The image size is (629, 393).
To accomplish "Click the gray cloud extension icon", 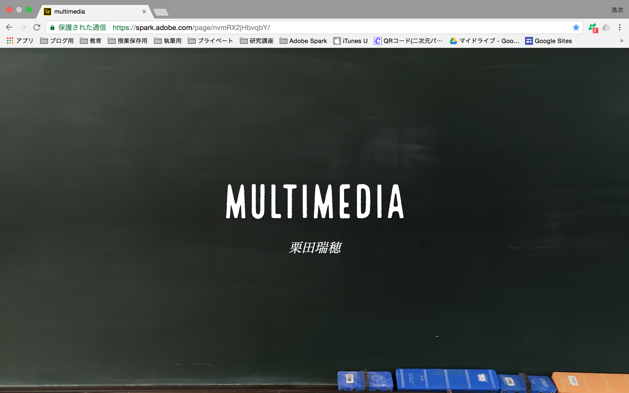I will pyautogui.click(x=606, y=27).
